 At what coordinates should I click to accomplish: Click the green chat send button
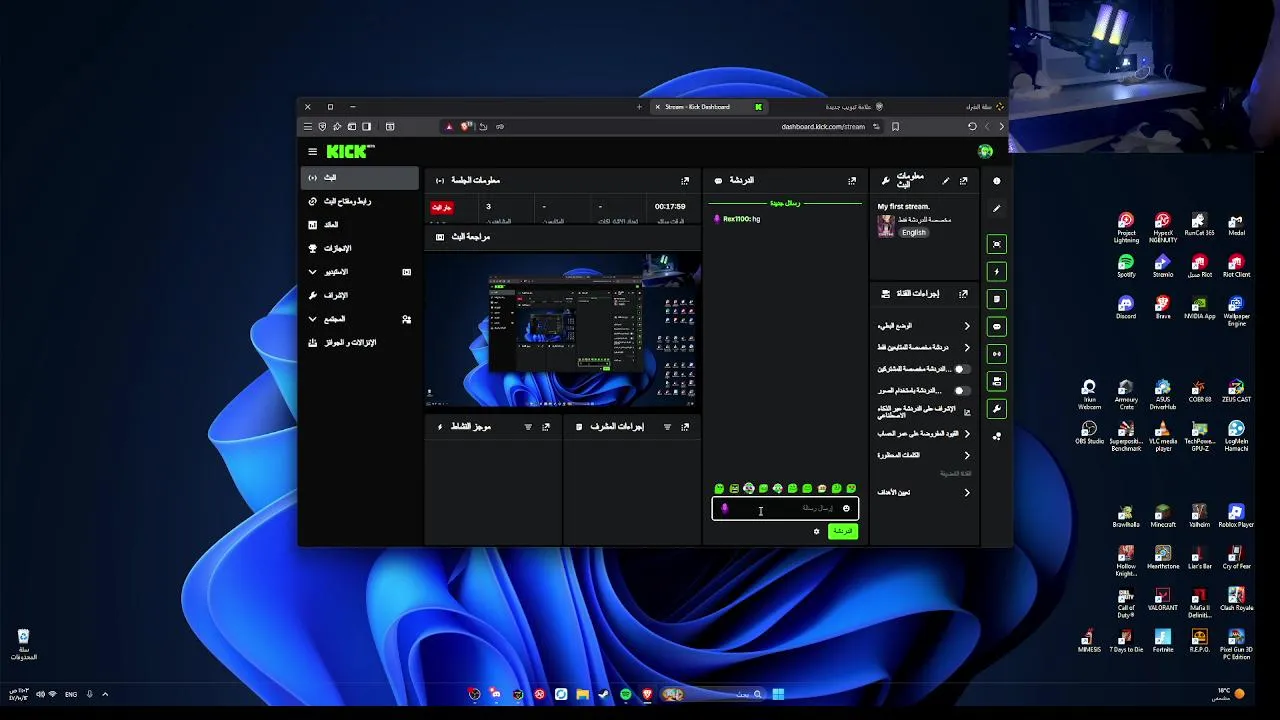pyautogui.click(x=843, y=531)
